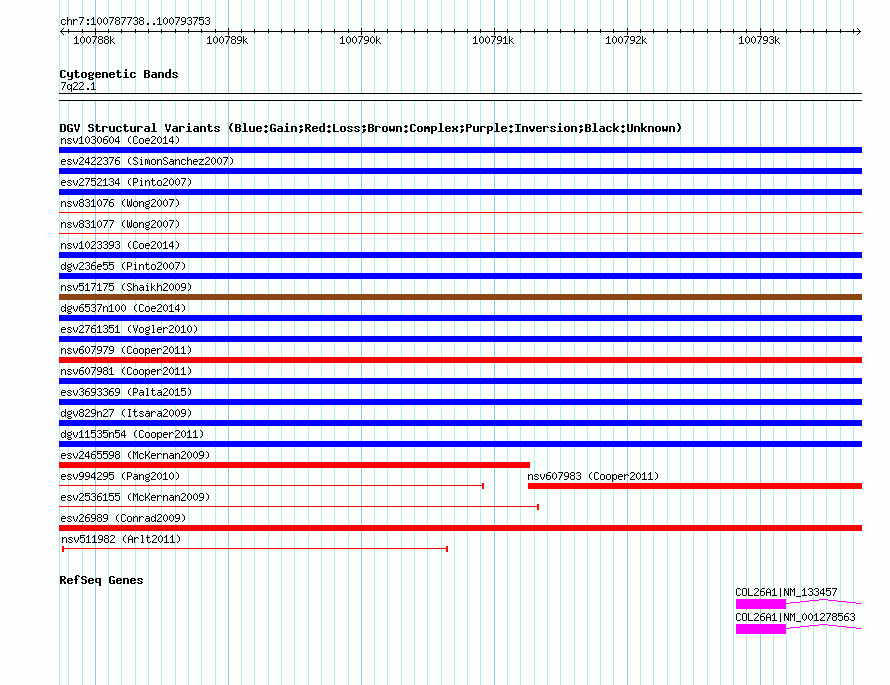
Task: Click the thin red line under nsv511982
Action: coord(255,549)
